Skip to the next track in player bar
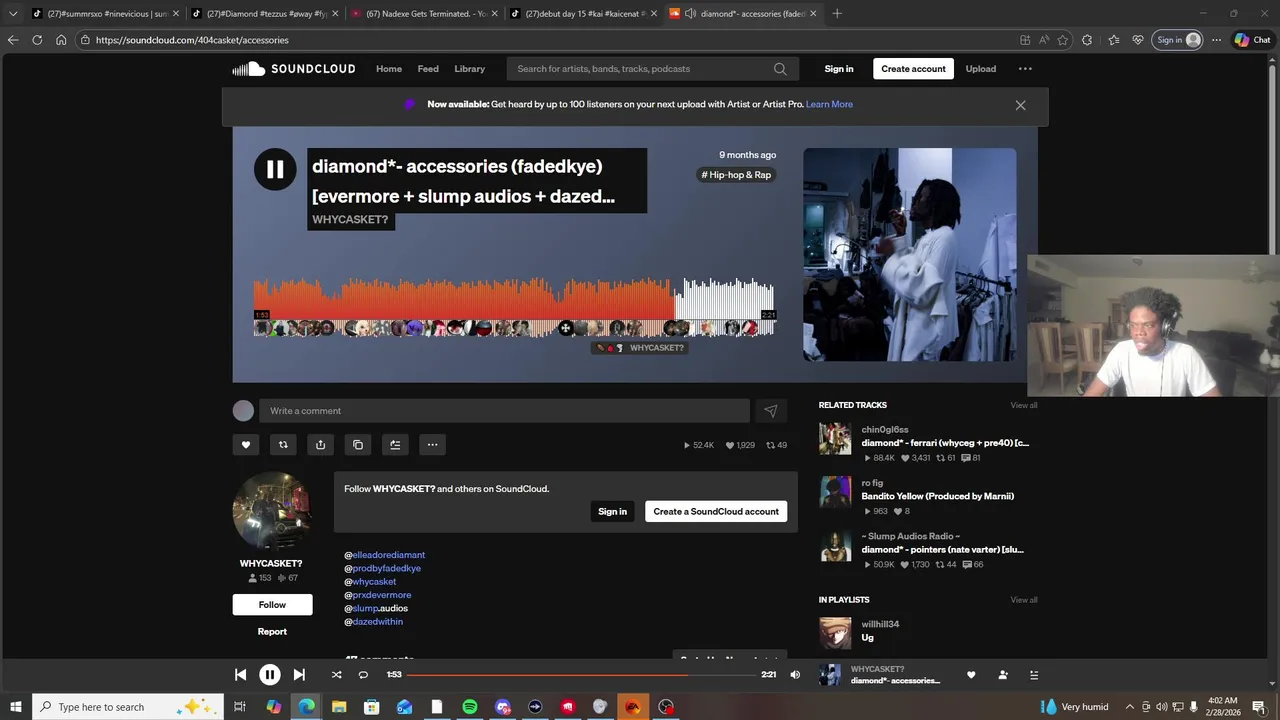The height and width of the screenshot is (720, 1280). (x=299, y=675)
